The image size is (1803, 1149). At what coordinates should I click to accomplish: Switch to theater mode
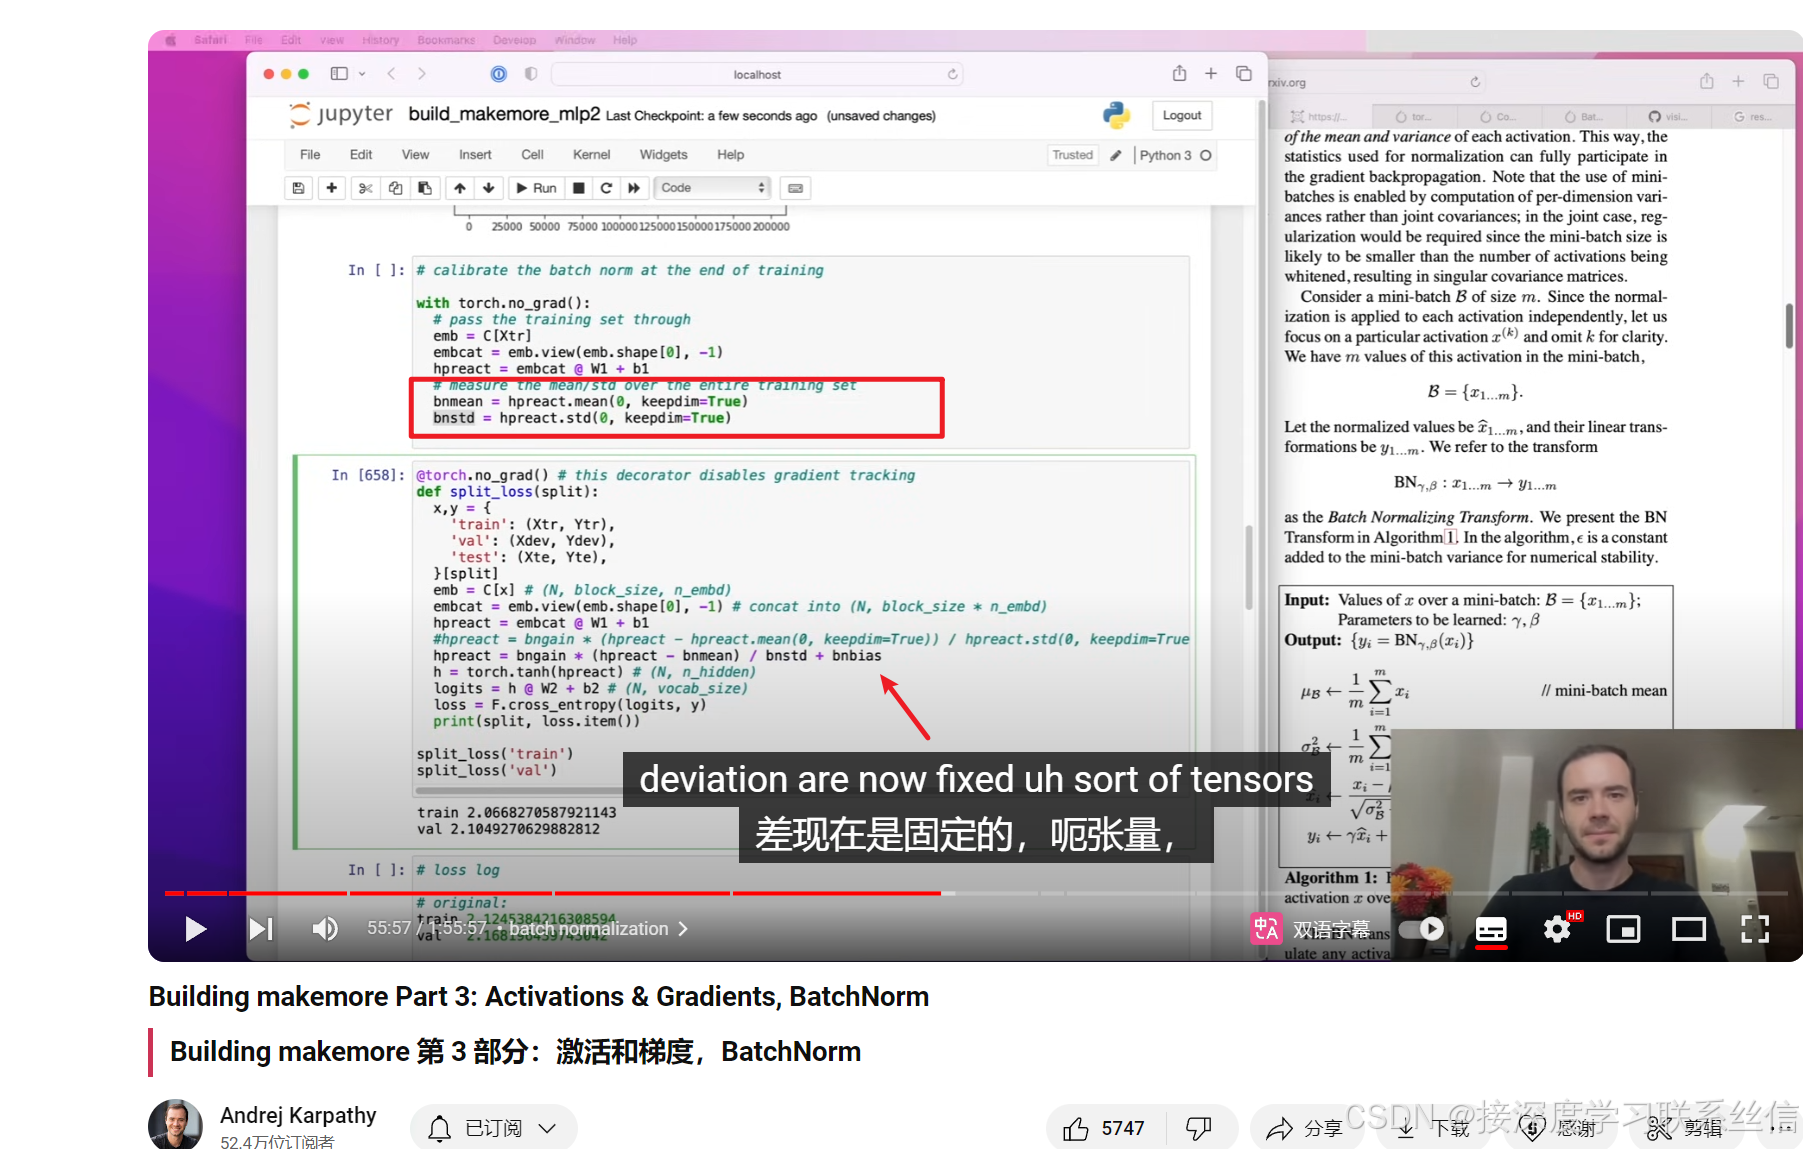1689,929
